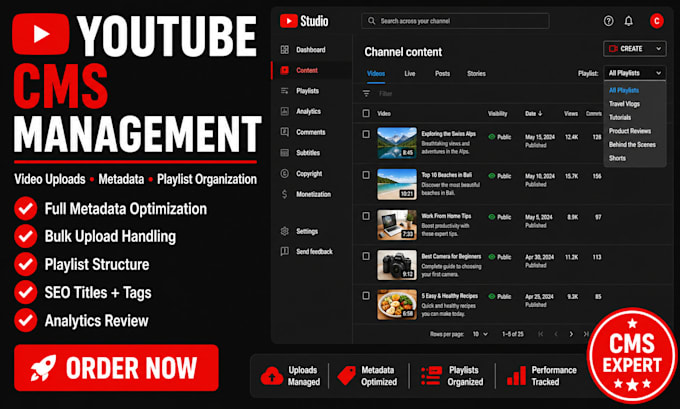Open the healthy recipes video thumbnail
680x409 pixels.
(397, 304)
